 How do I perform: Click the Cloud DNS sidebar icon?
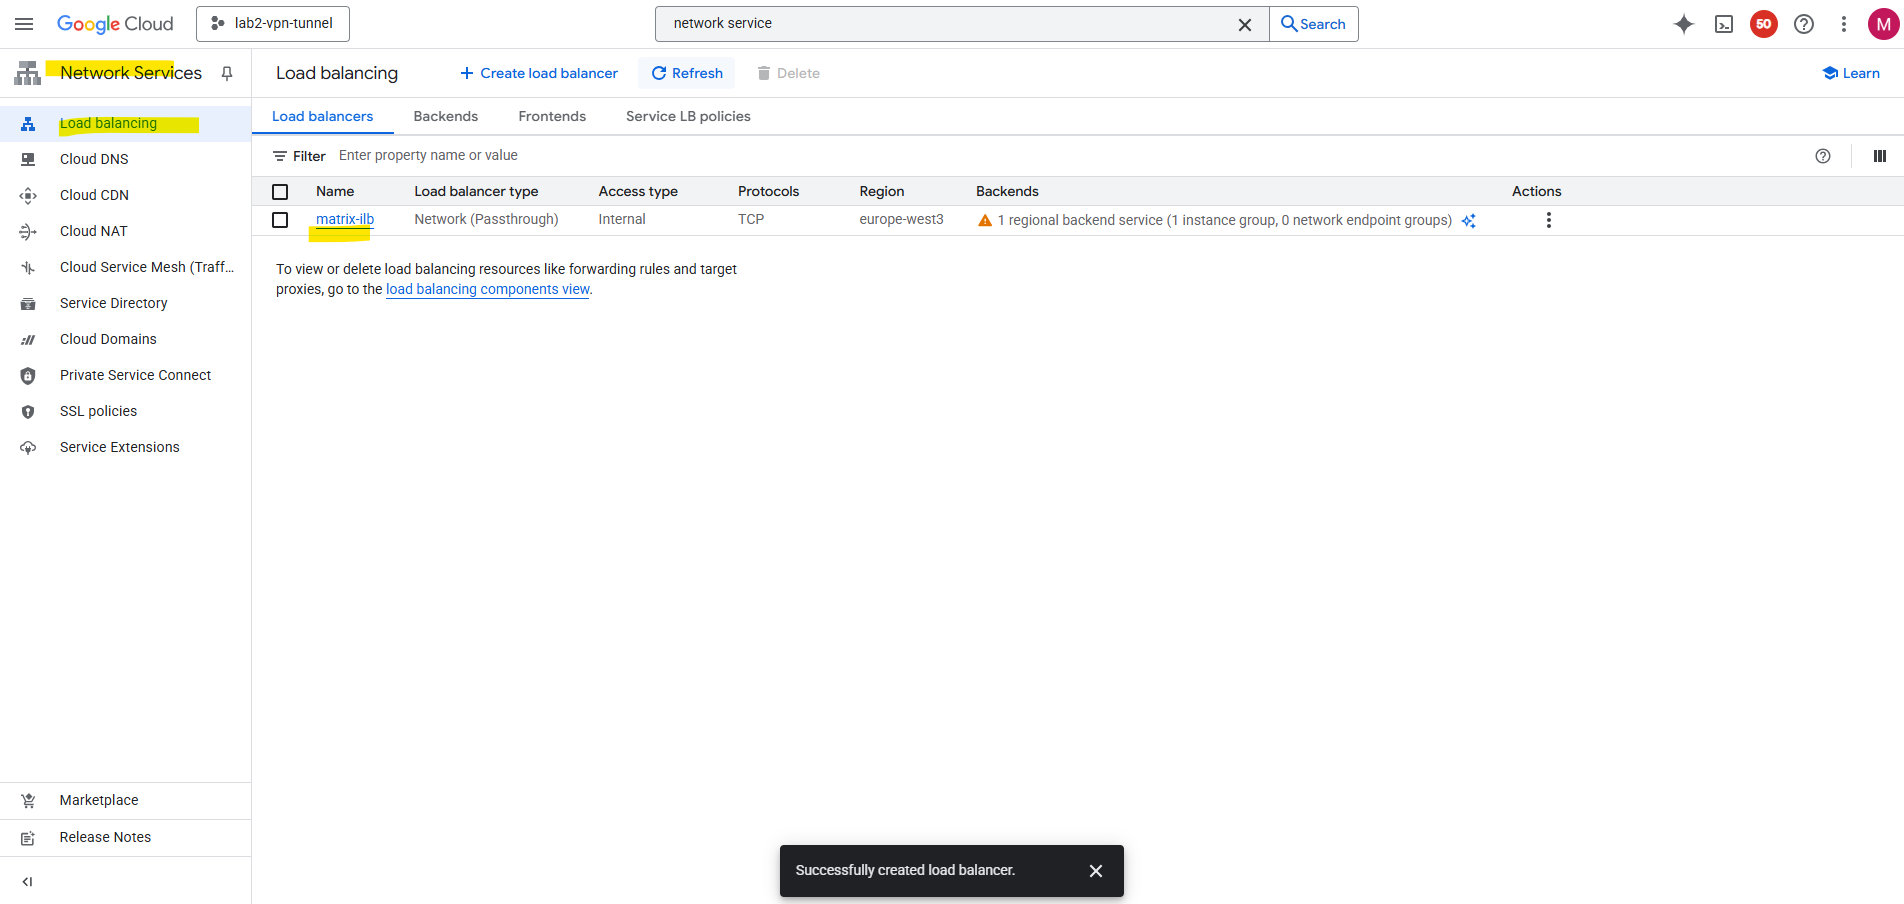click(28, 159)
